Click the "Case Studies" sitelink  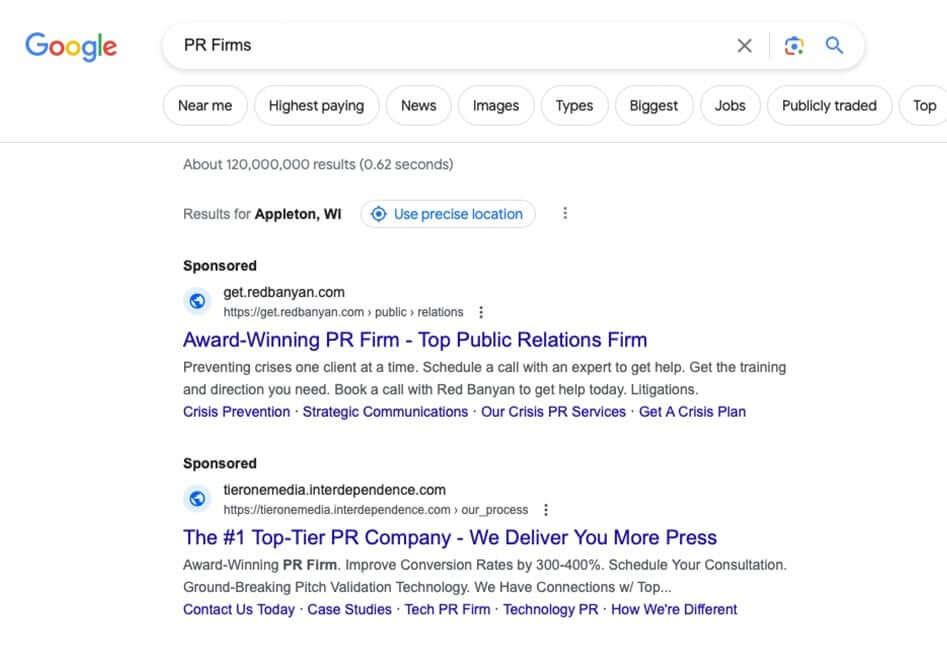[349, 610]
